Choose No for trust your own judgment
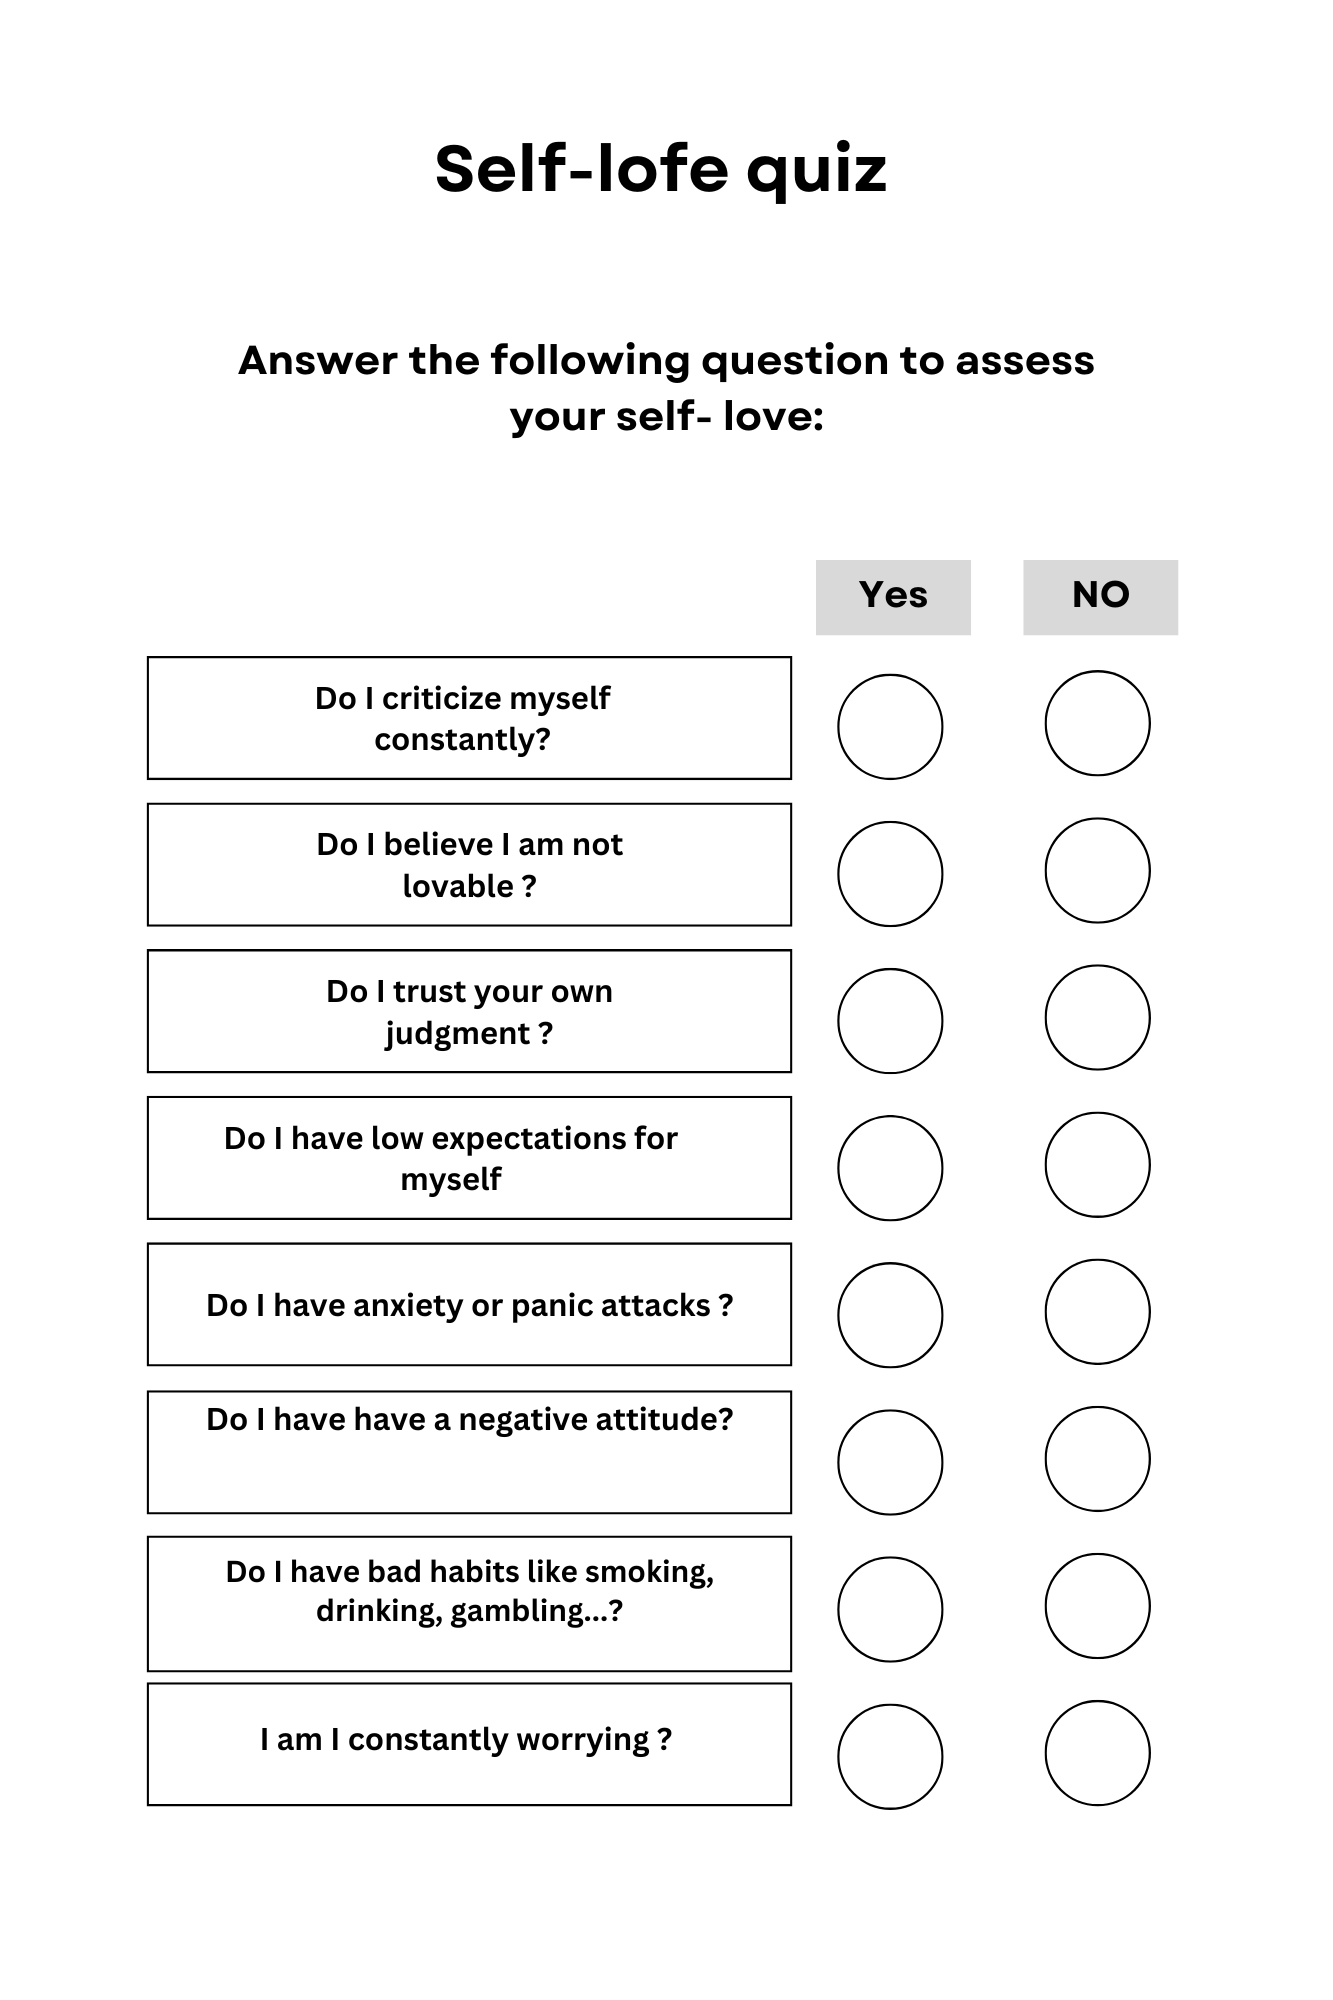Screen dimensions: 1333x2000 click(x=1097, y=1017)
